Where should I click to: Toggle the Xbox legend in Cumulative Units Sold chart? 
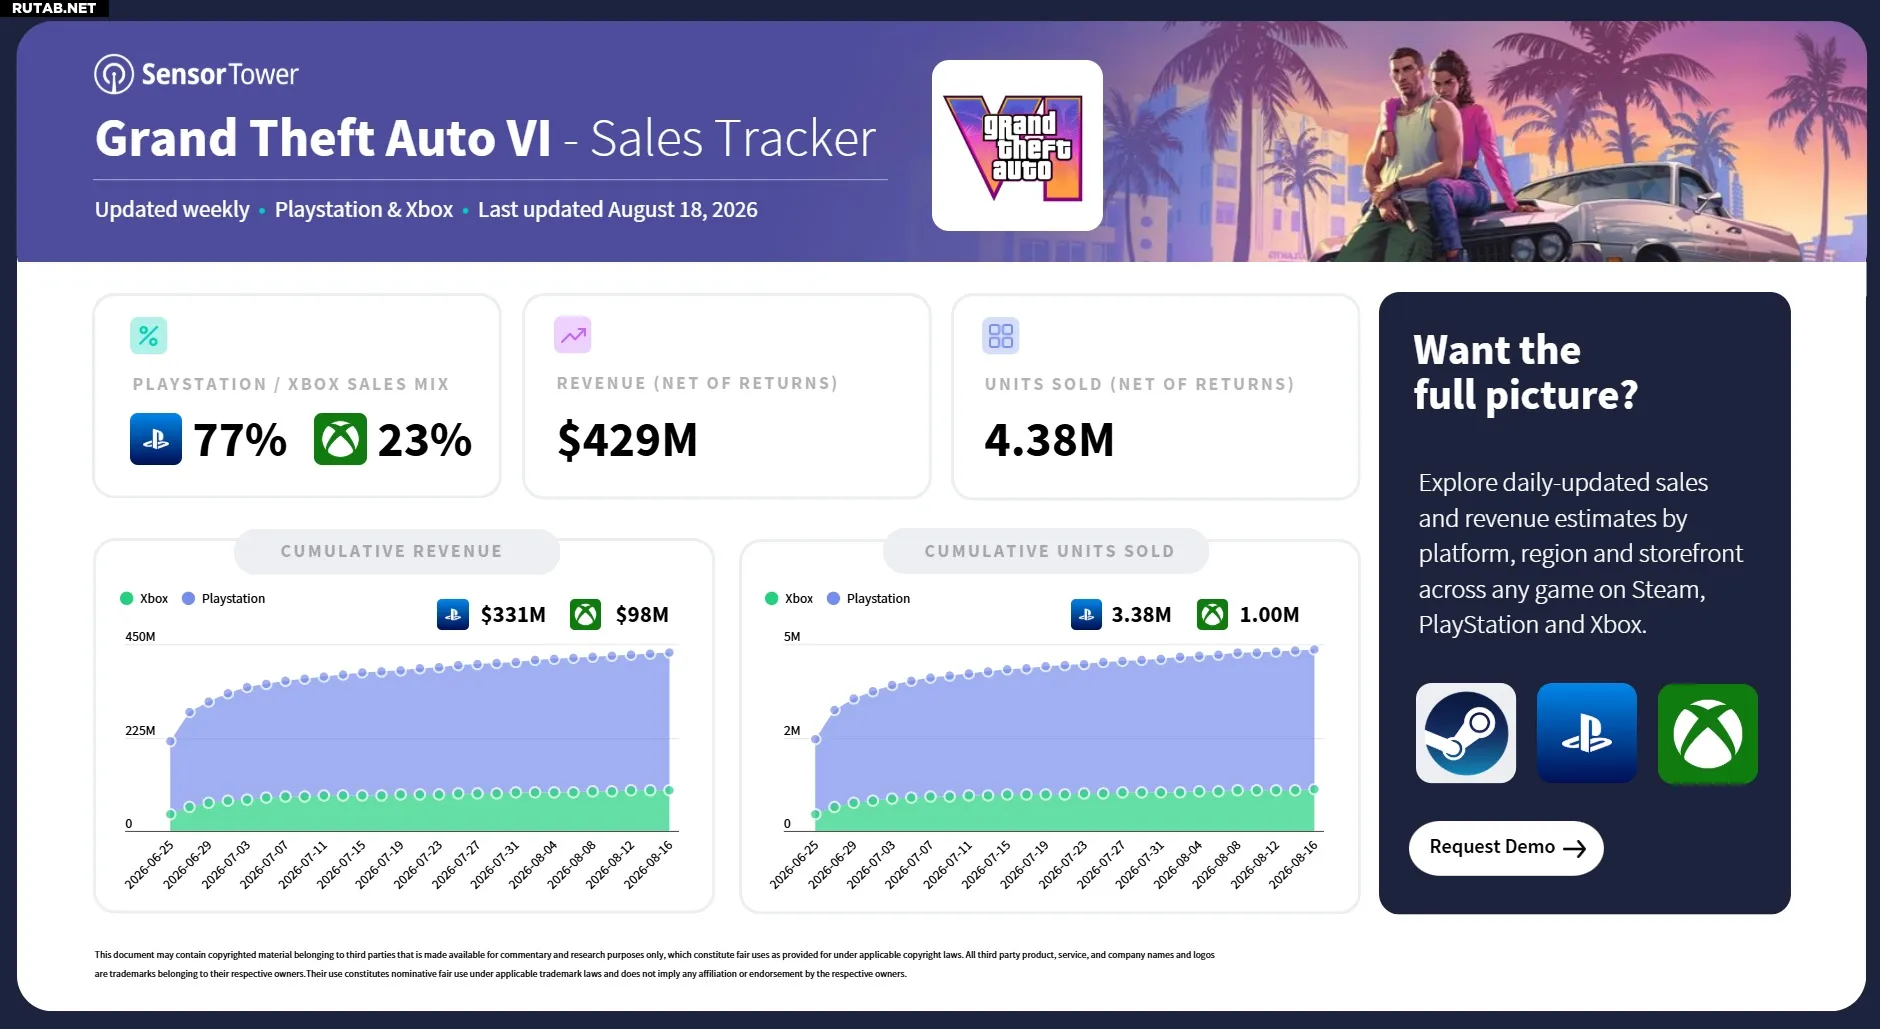pyautogui.click(x=789, y=598)
